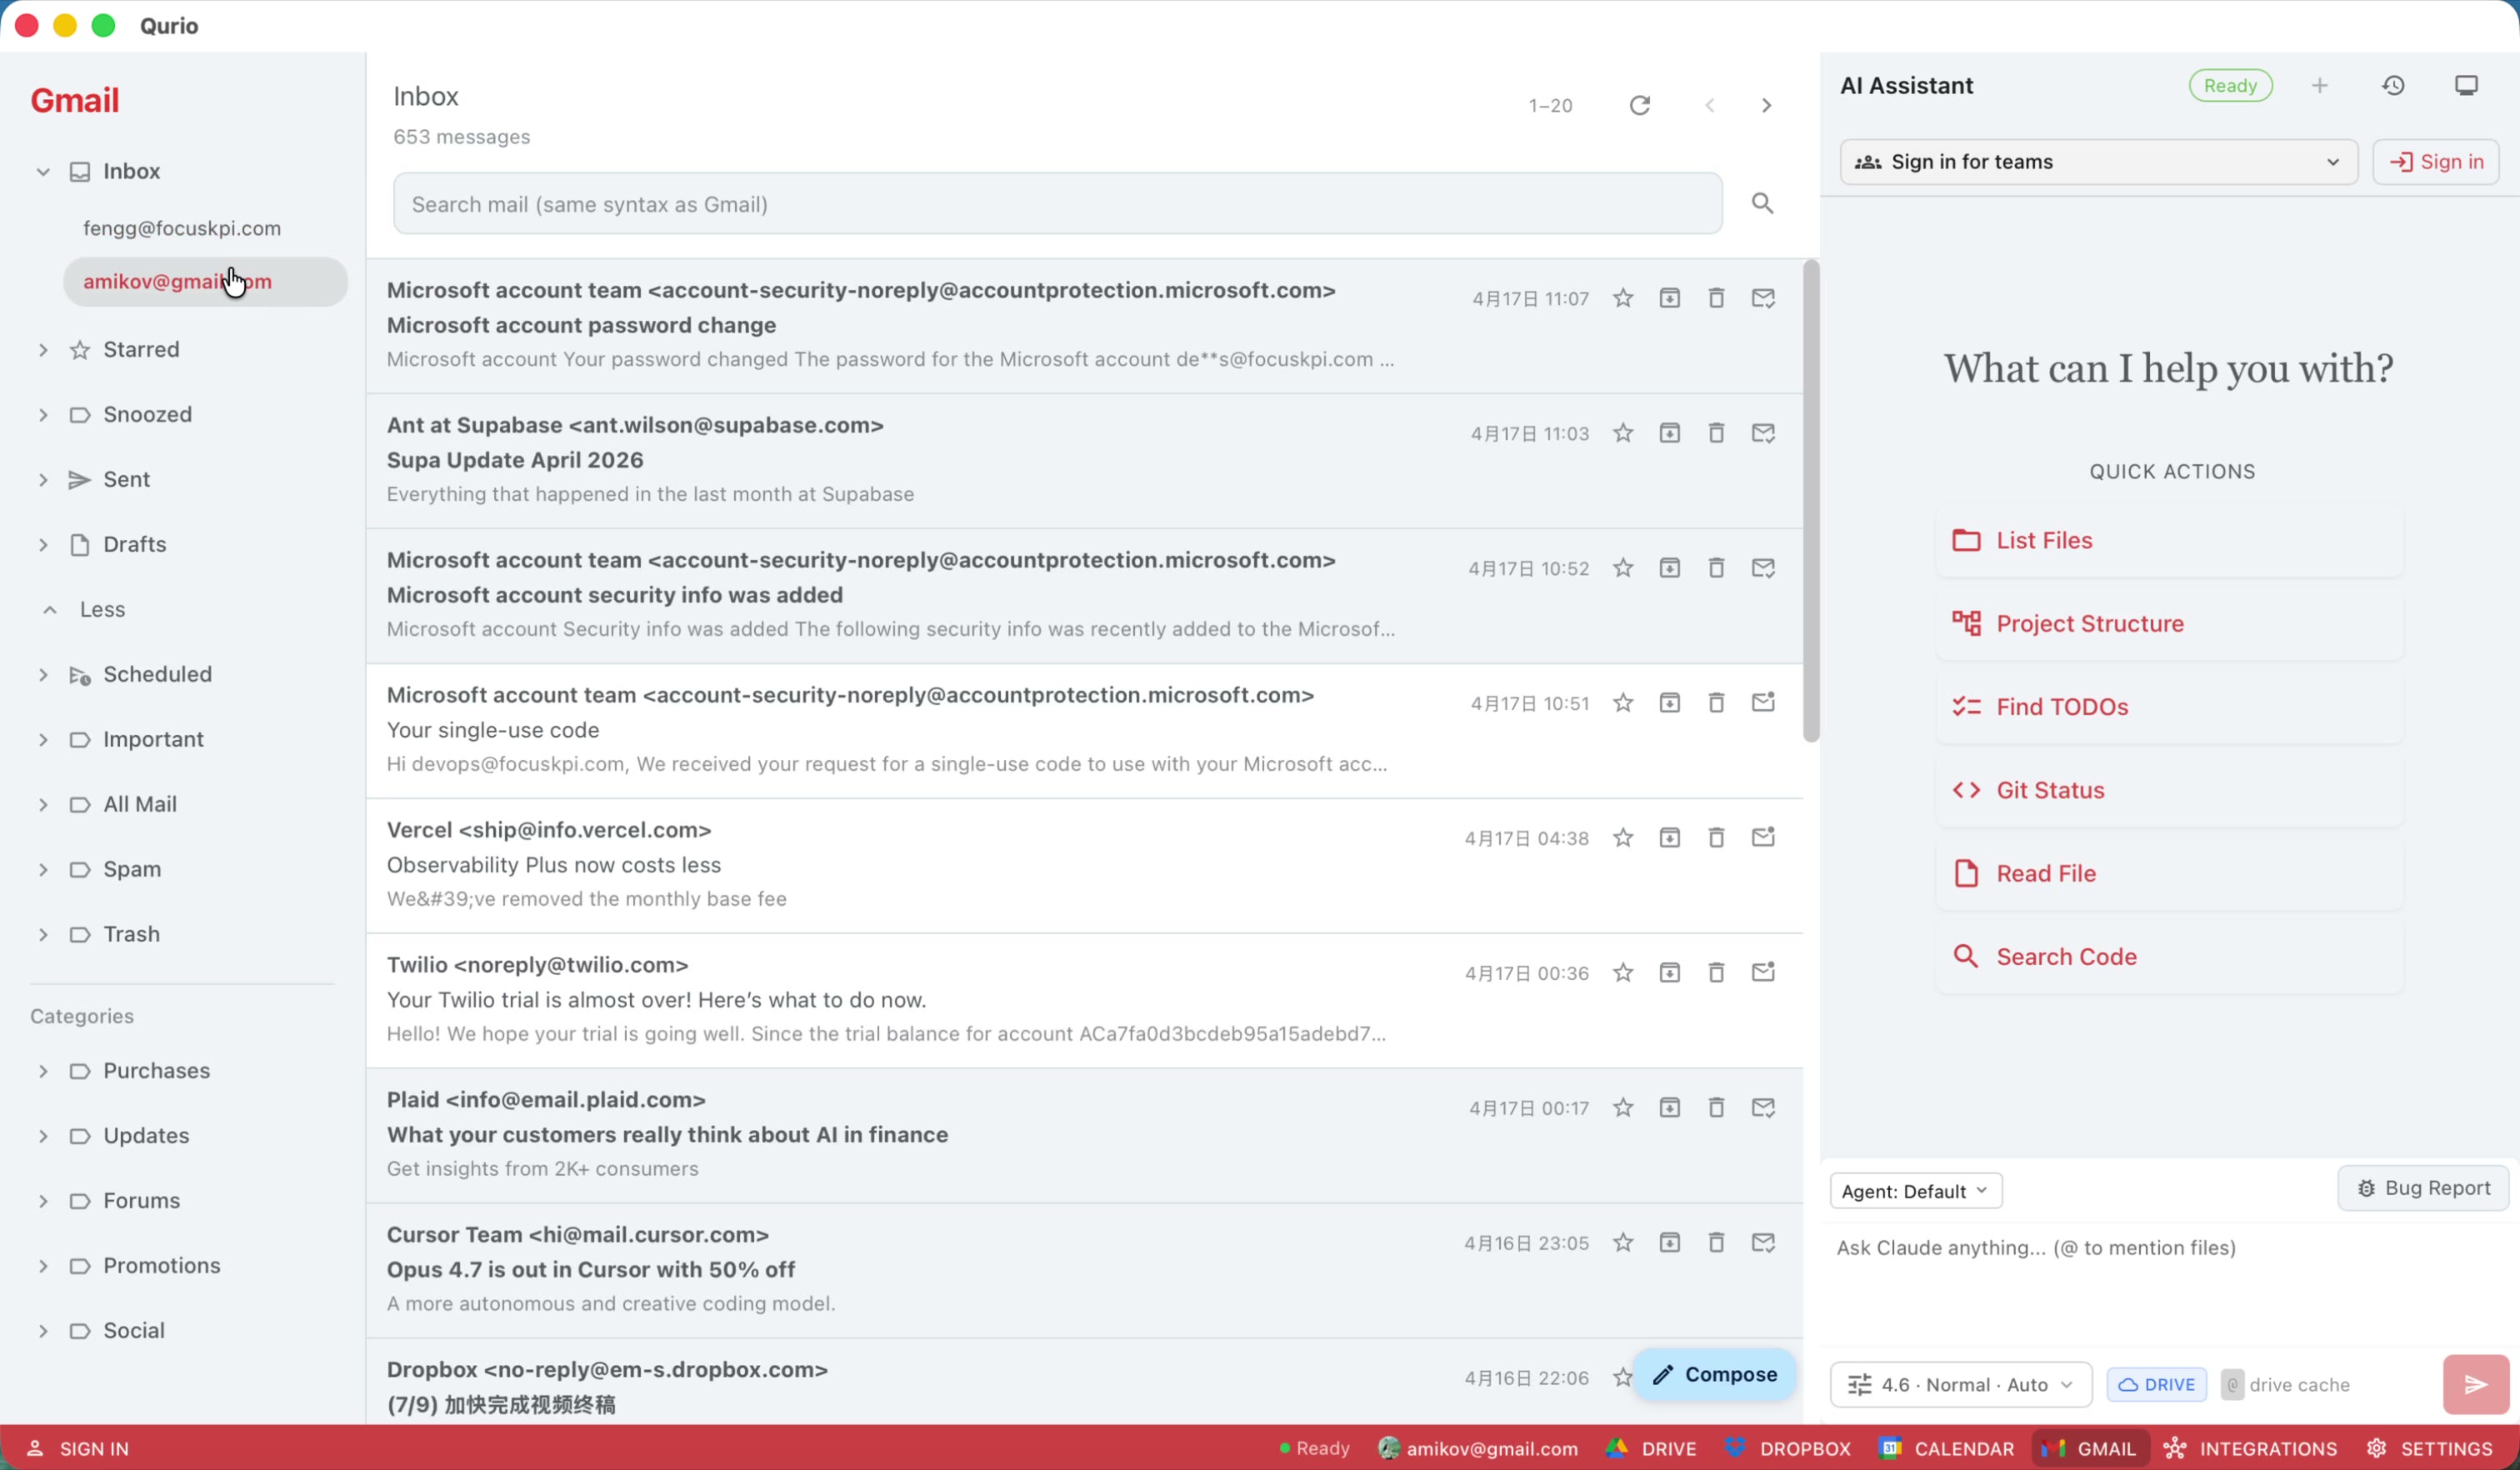Click the mail search magnifier icon
Viewport: 2520px width, 1470px height.
coord(1762,203)
